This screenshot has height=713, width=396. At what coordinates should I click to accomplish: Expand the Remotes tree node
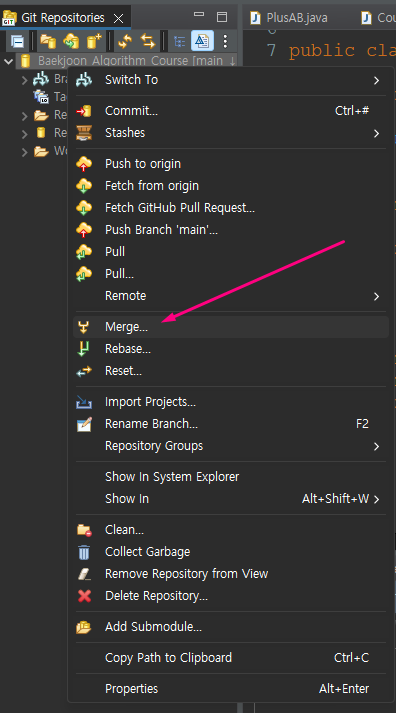(25, 133)
